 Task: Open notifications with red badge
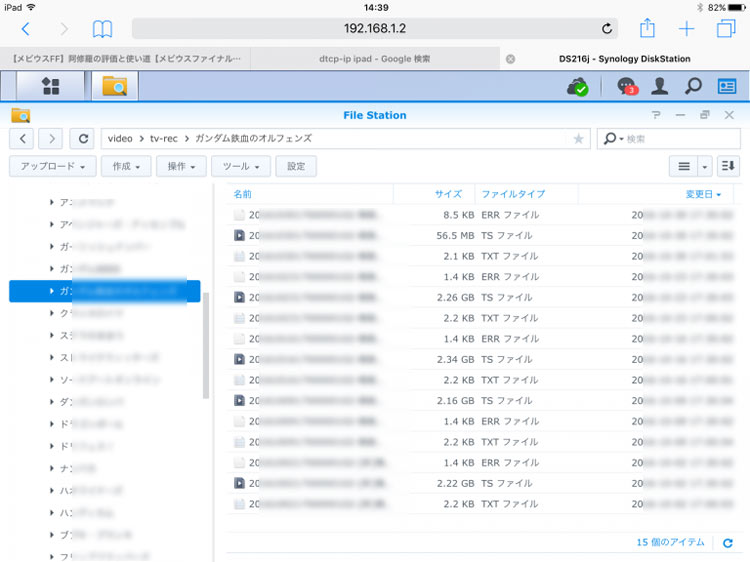point(627,87)
